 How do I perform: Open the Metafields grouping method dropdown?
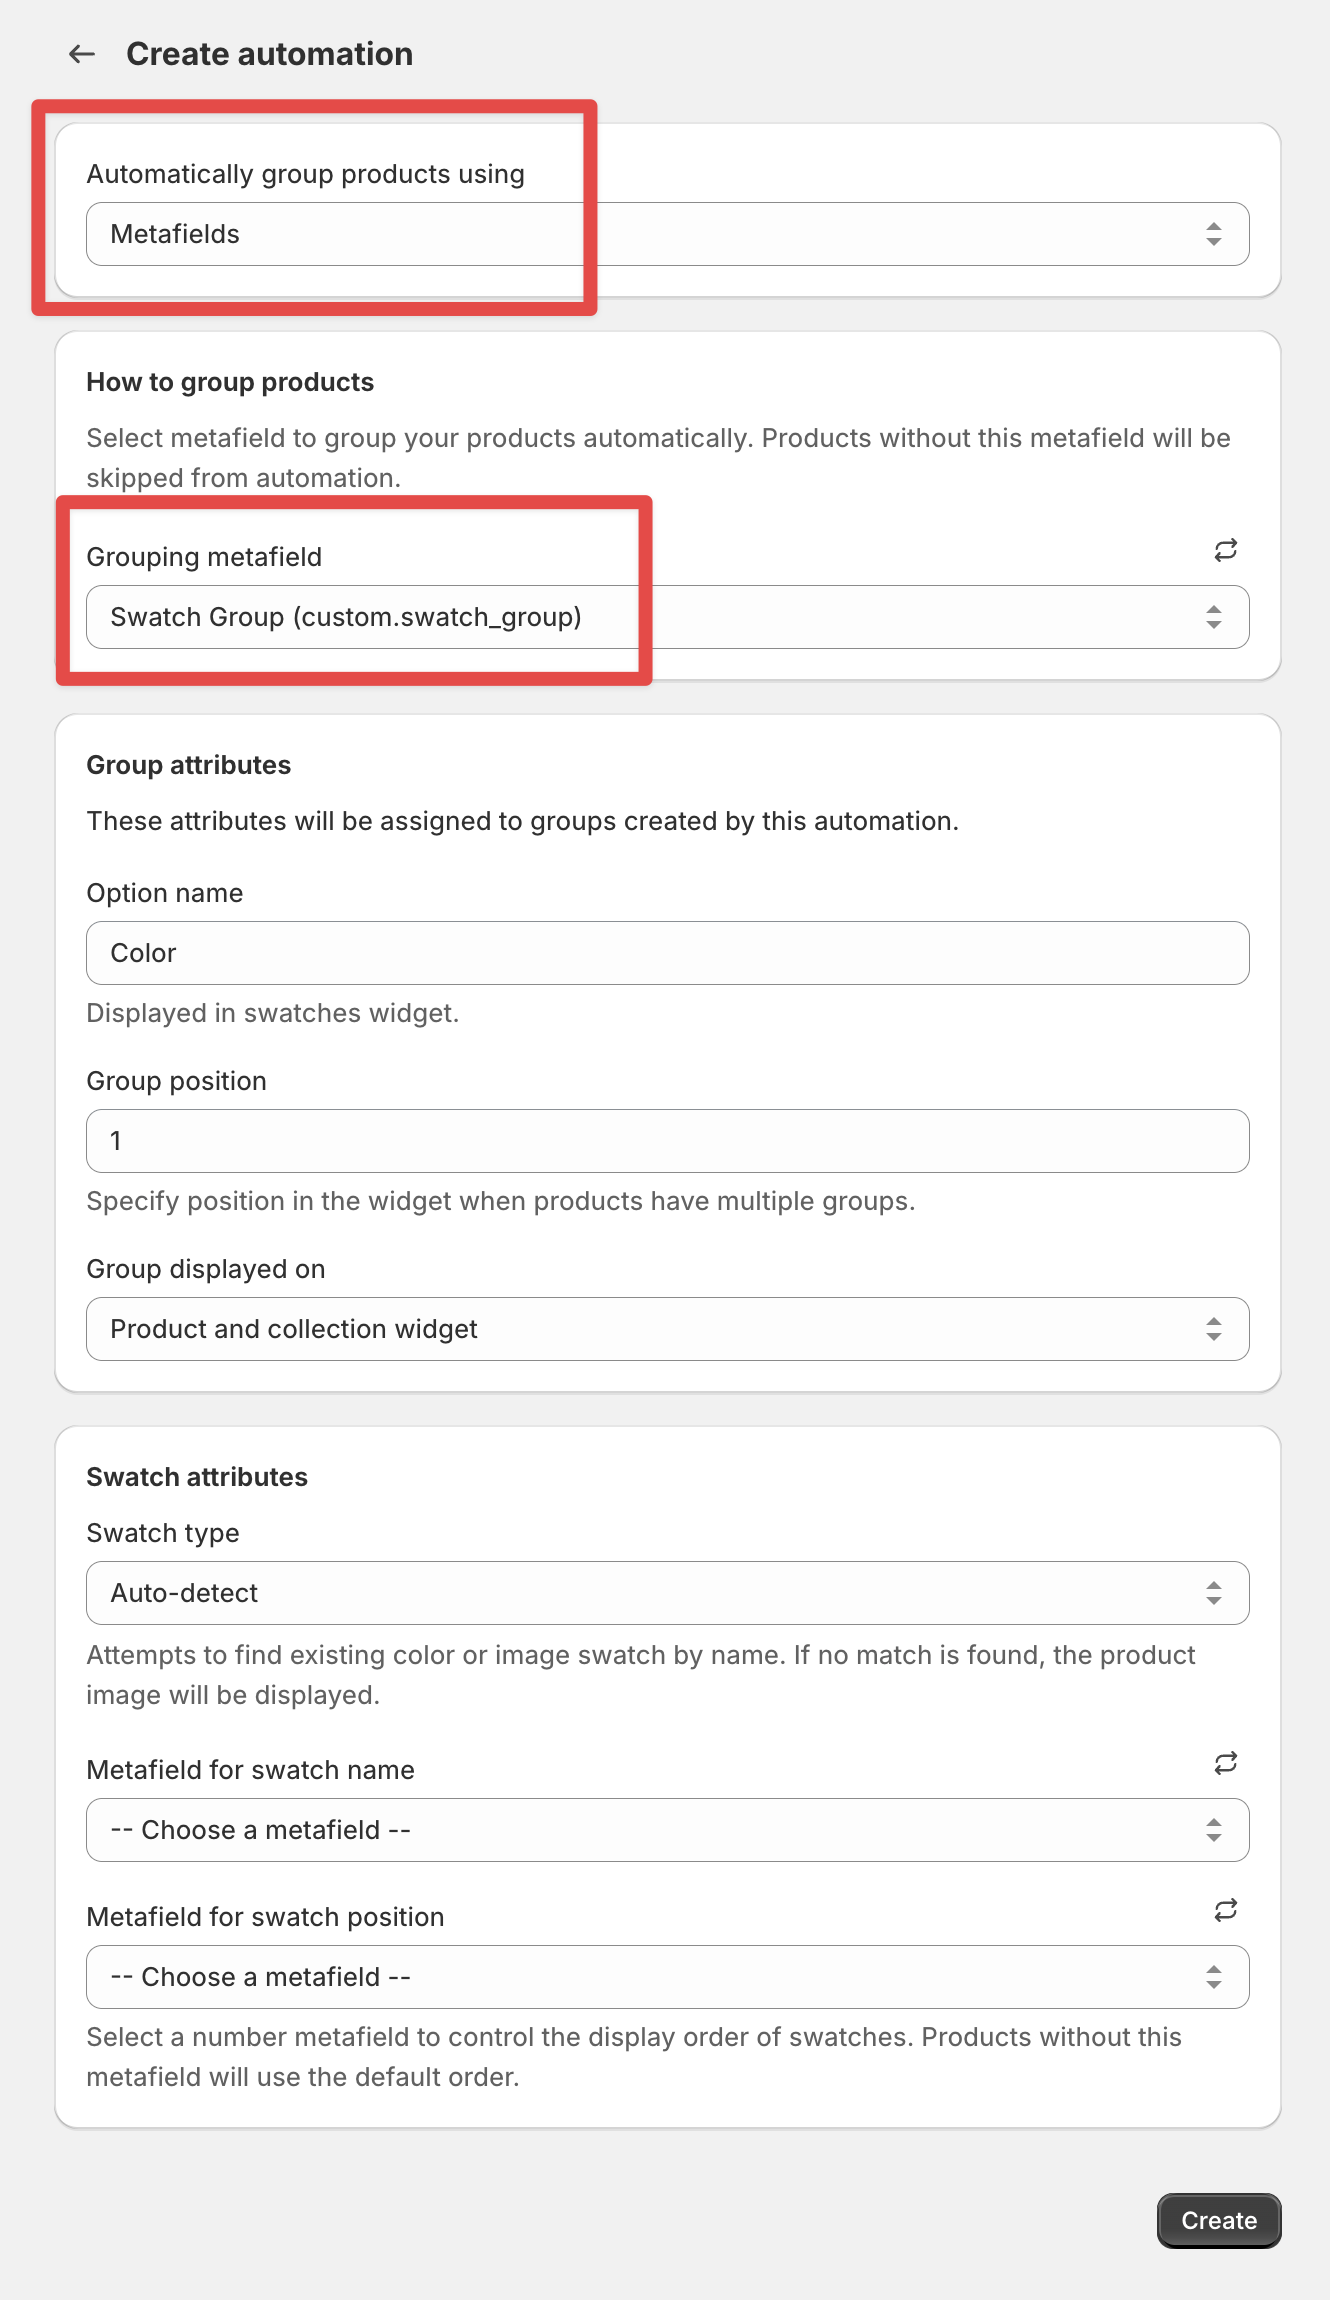[x=667, y=234]
